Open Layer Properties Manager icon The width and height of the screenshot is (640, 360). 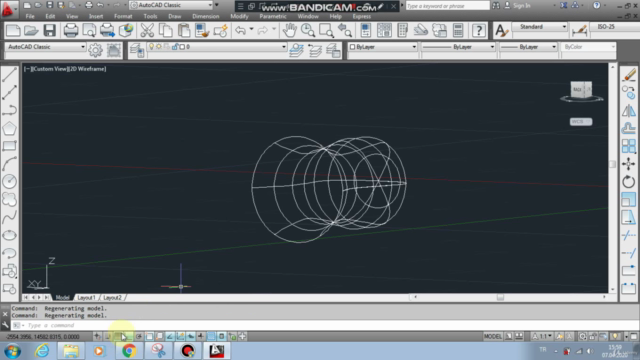coord(137,50)
